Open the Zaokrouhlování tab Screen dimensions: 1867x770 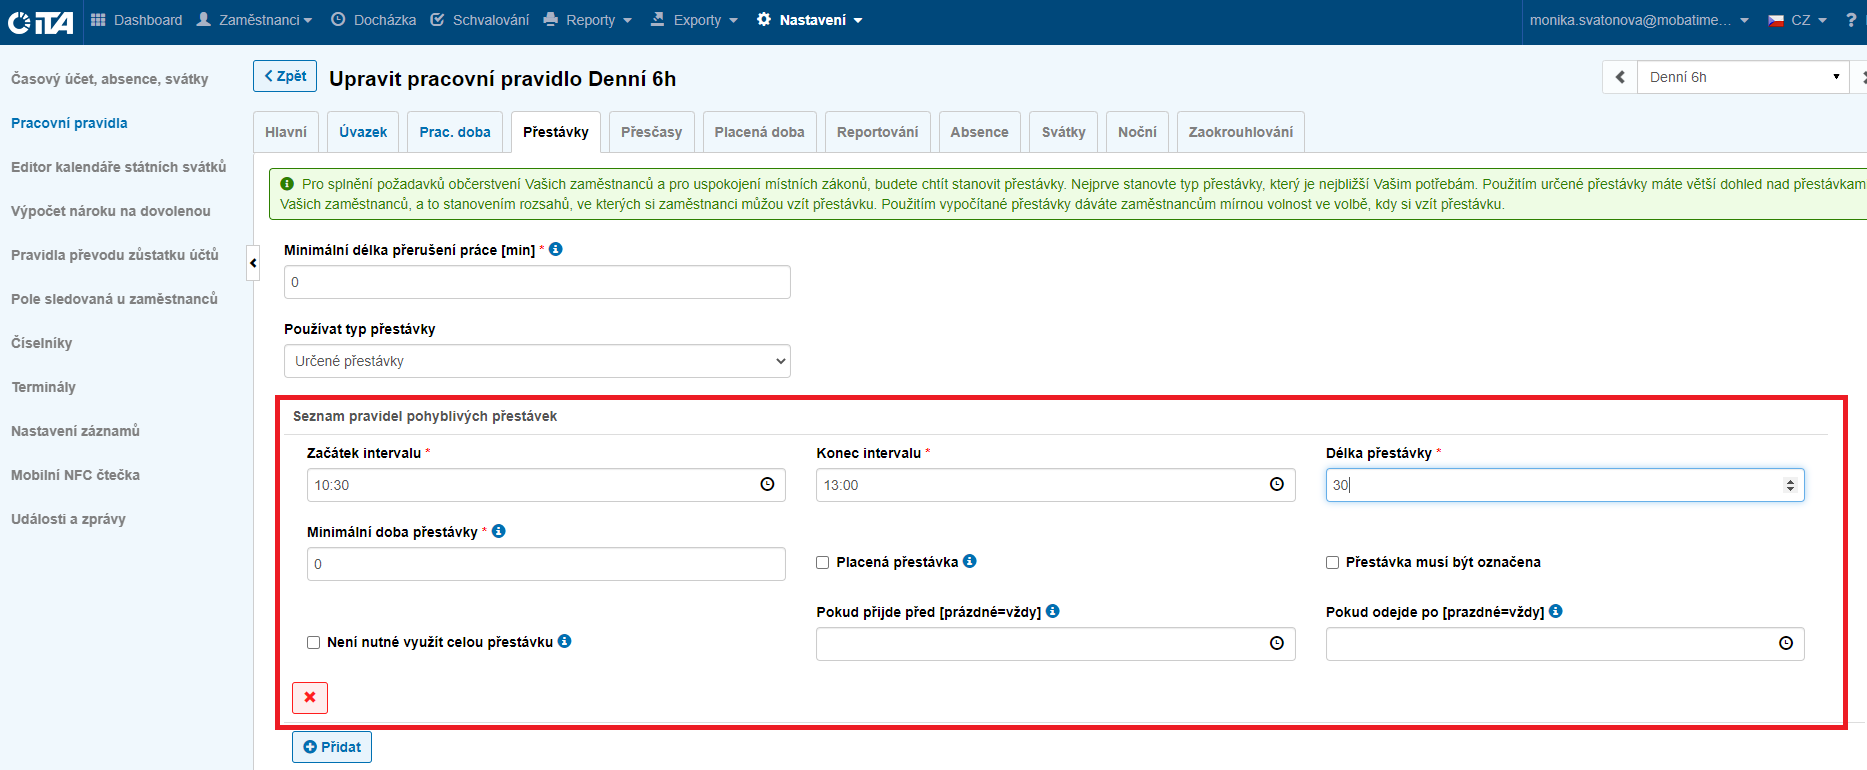[x=1240, y=132]
